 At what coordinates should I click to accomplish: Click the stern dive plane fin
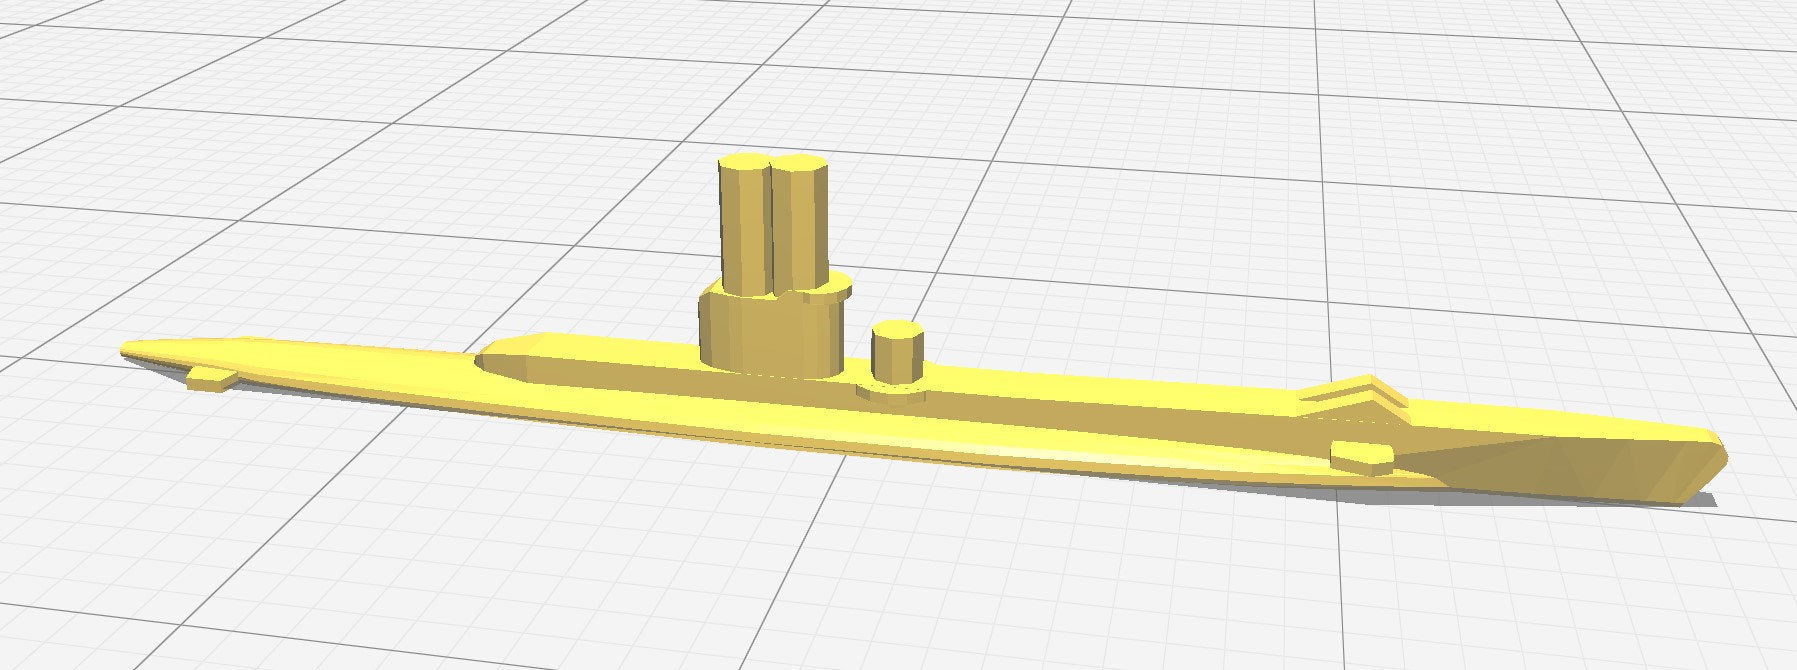(x=1360, y=456)
